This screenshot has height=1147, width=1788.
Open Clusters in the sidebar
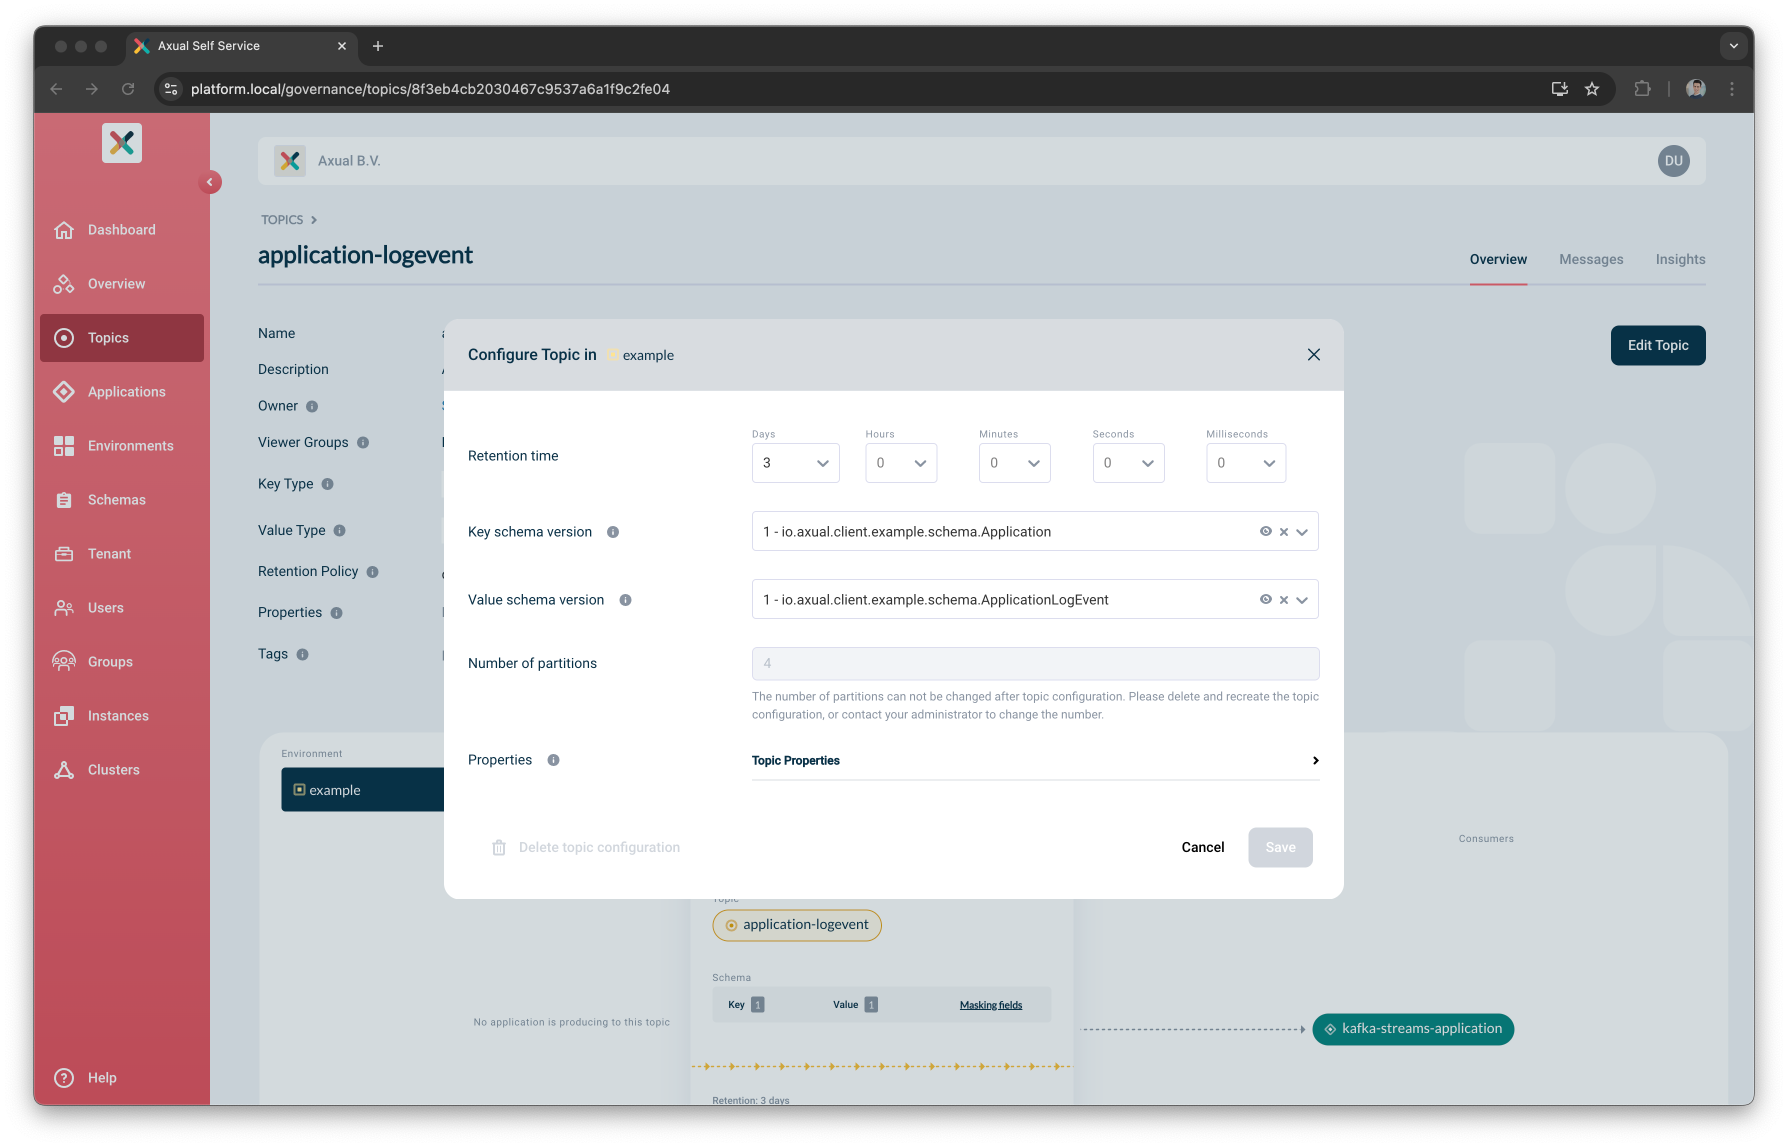(121, 770)
